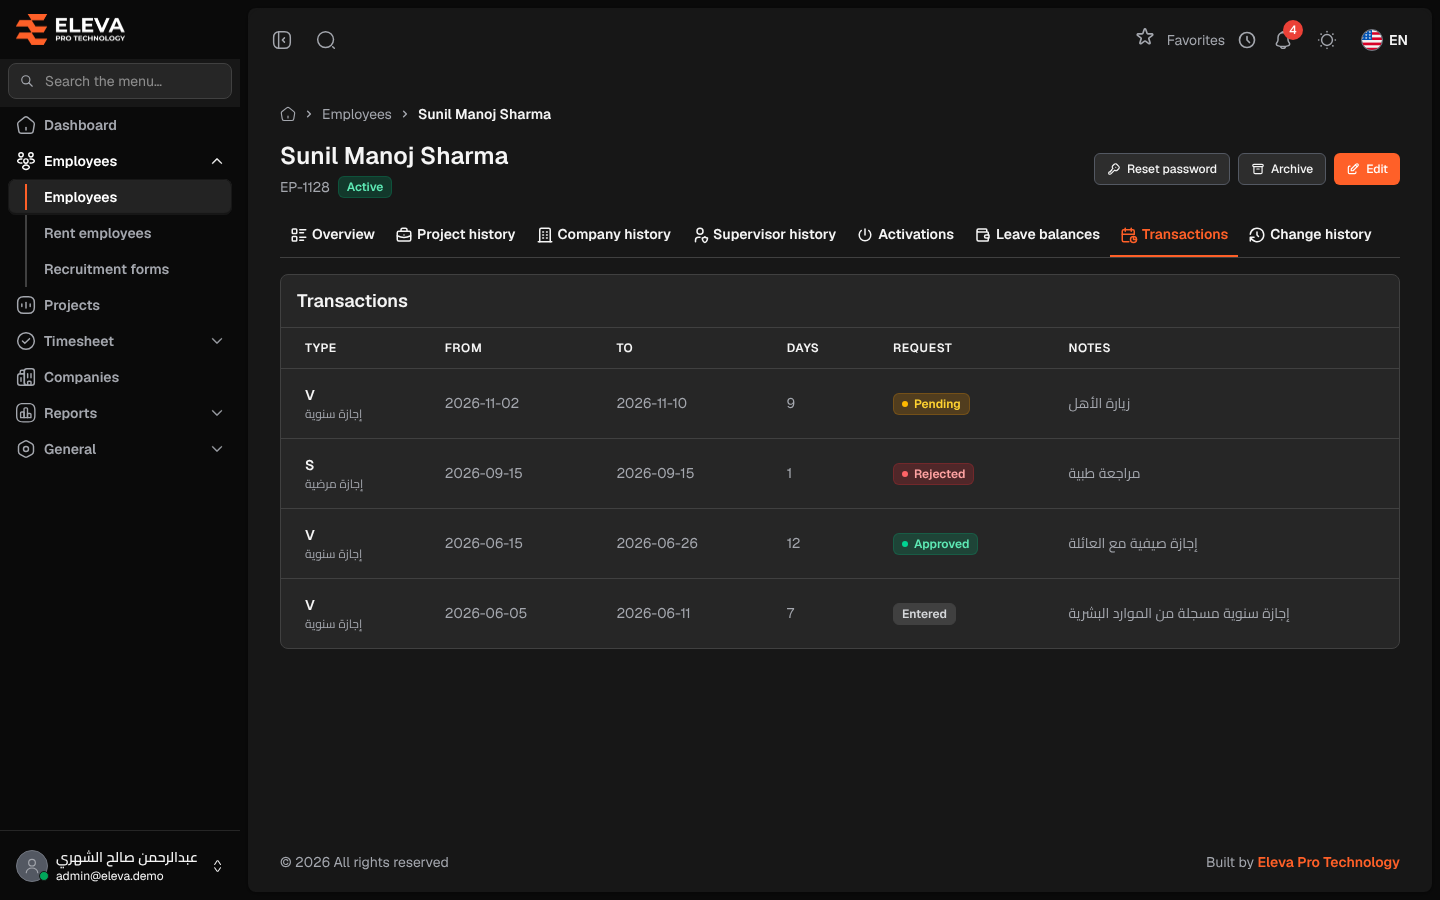Click the Eleva Pro Technology logo
This screenshot has width=1440, height=900.
tap(71, 29)
